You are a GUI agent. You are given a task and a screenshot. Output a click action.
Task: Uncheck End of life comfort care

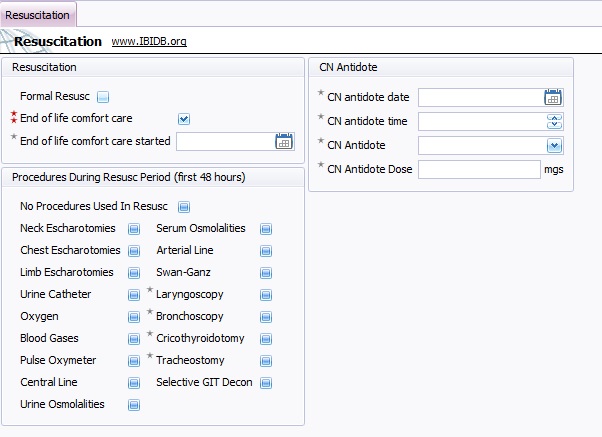click(183, 119)
